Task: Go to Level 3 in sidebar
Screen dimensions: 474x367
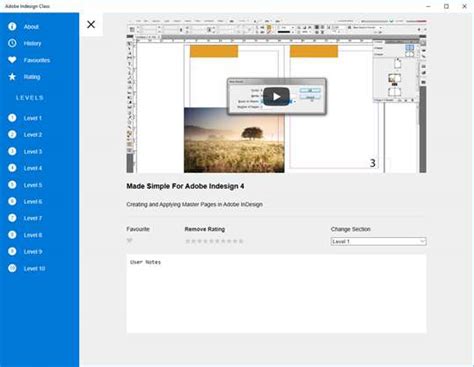Action: (x=33, y=151)
